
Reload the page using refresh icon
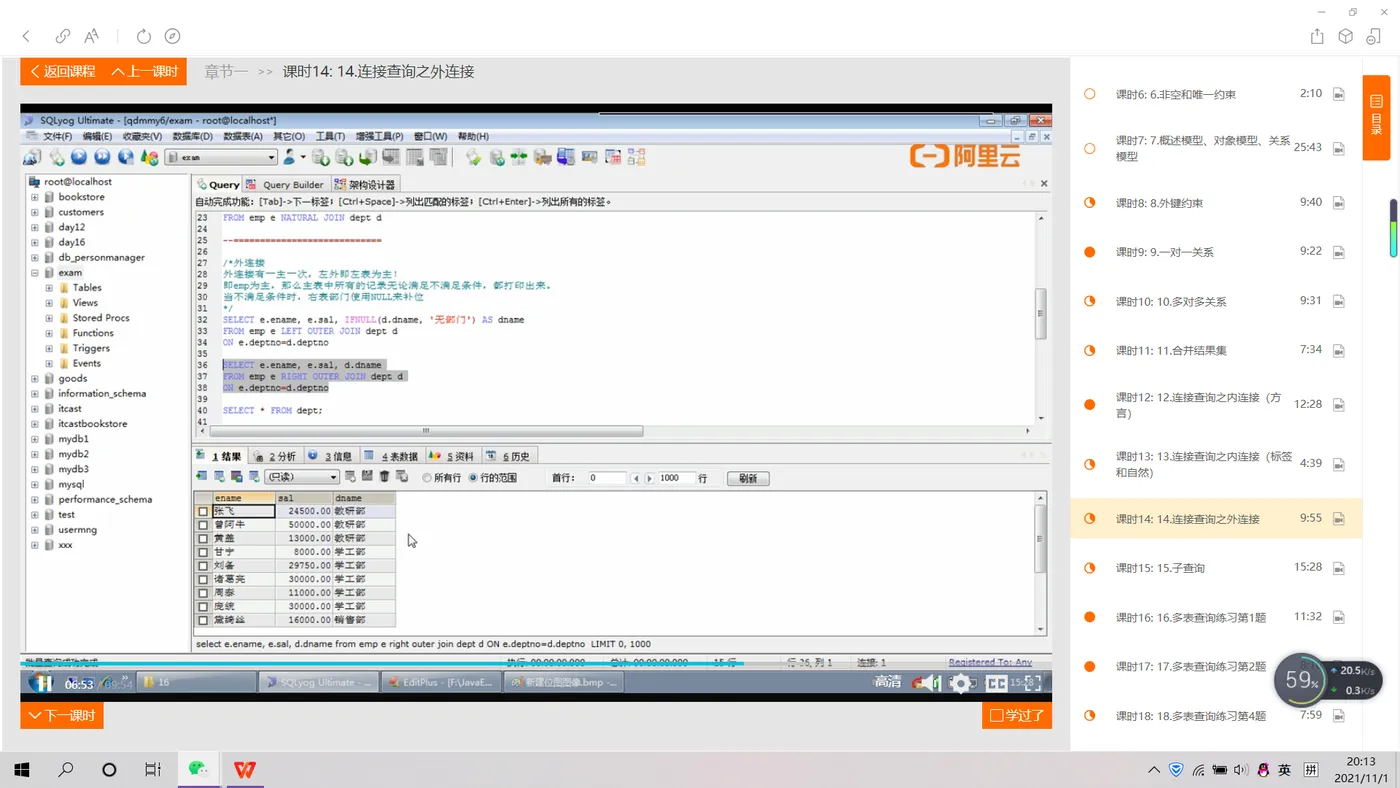click(x=143, y=36)
